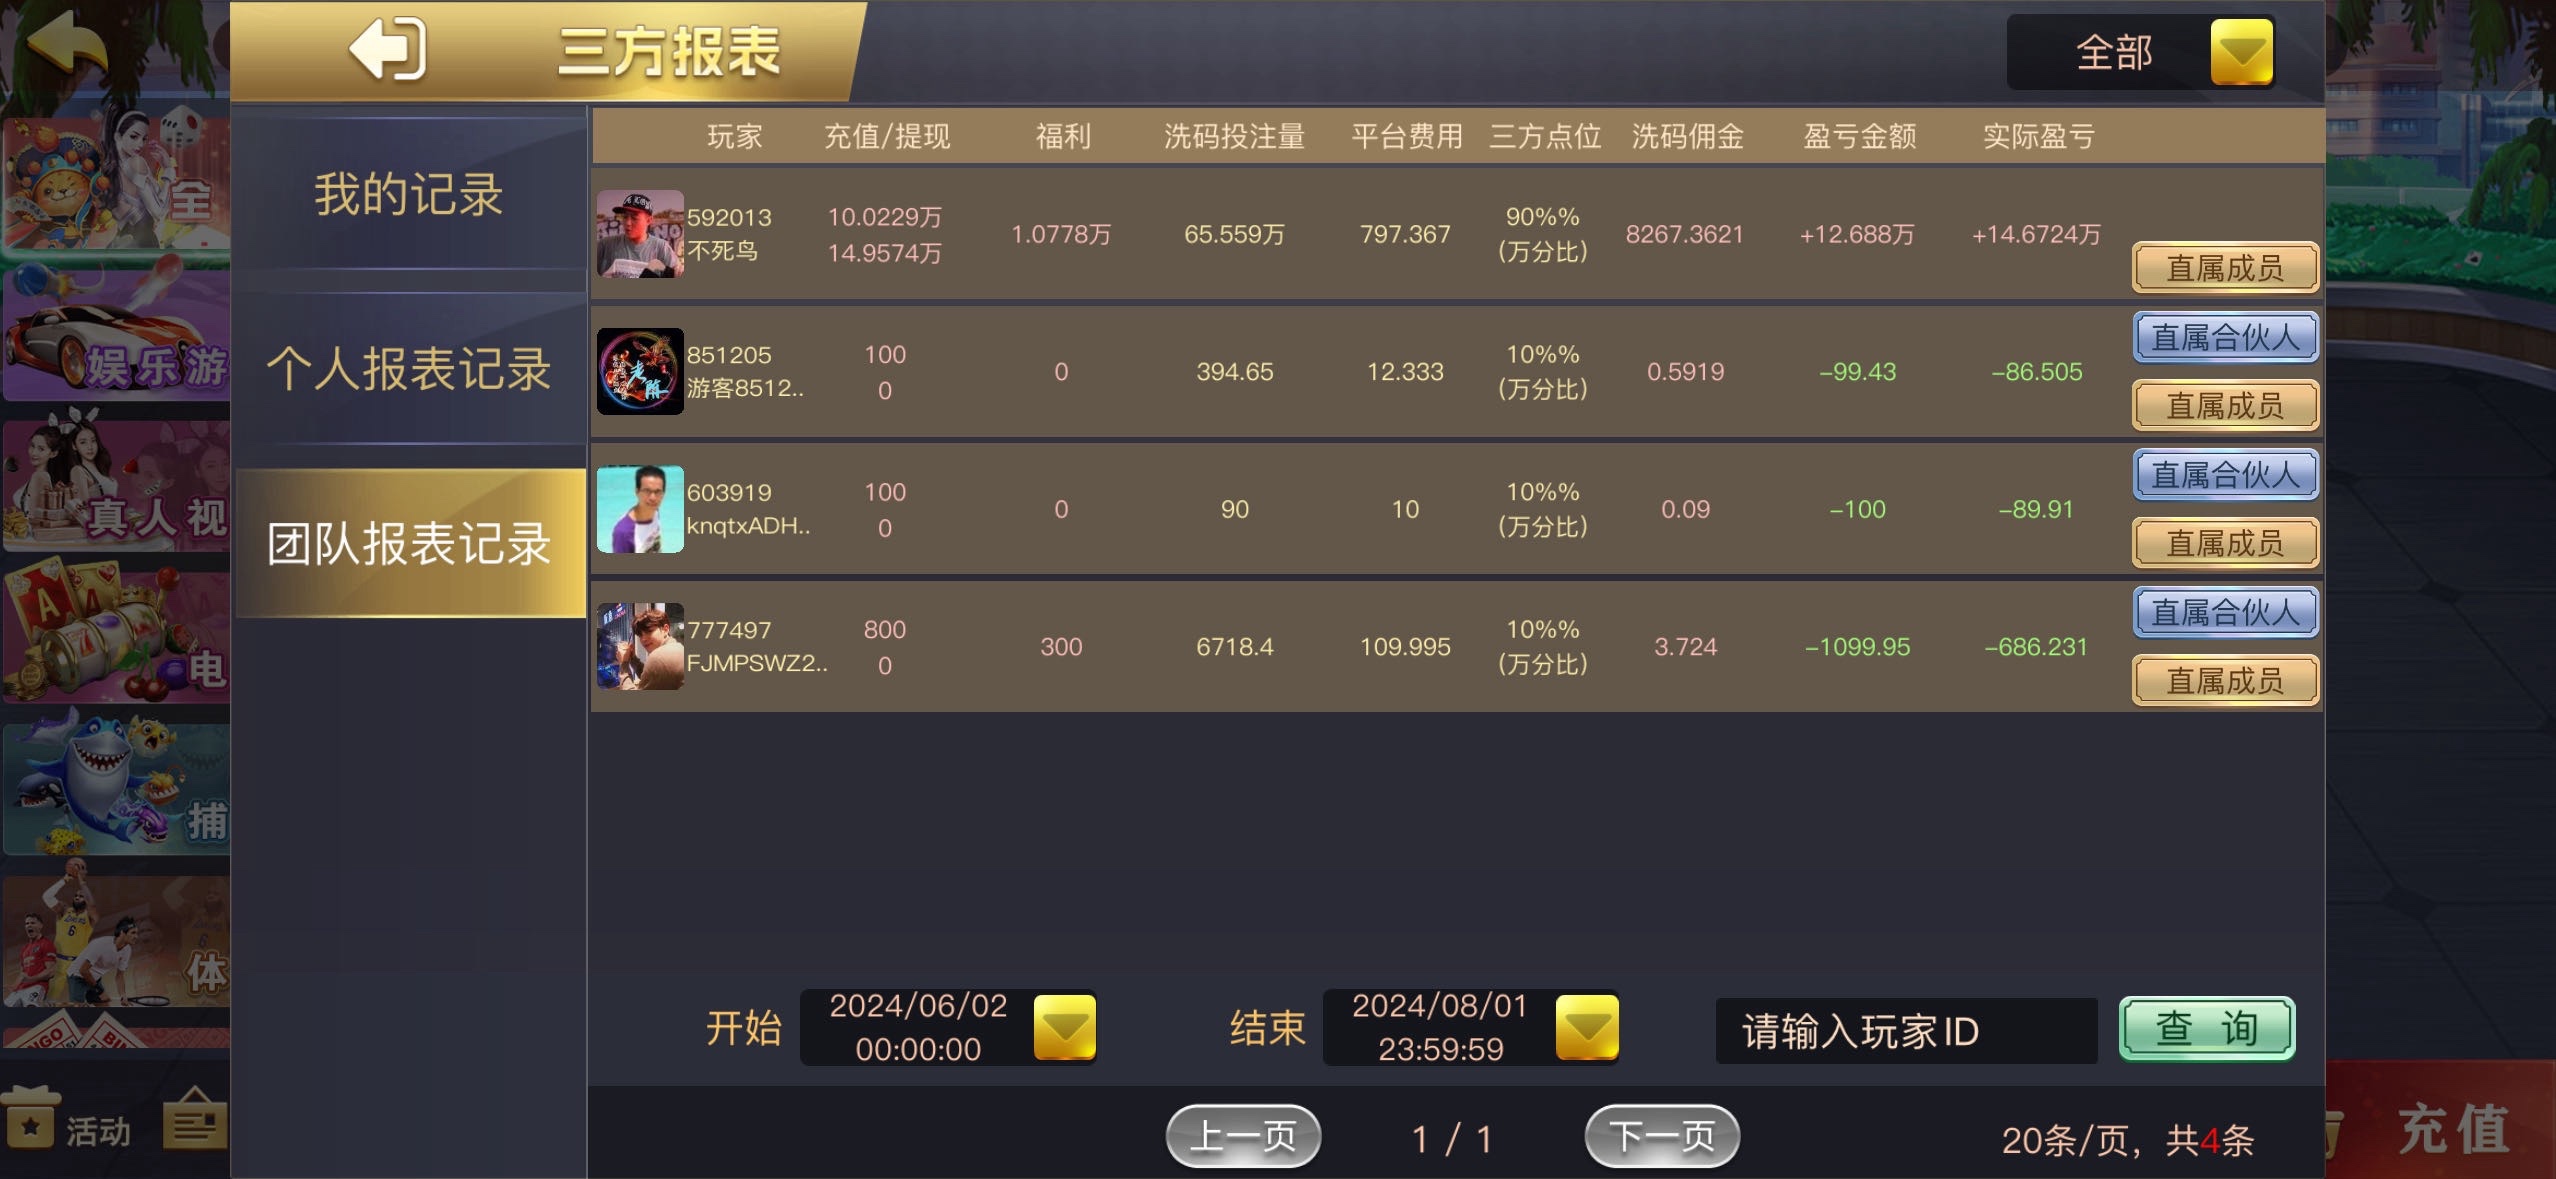
Task: Open the 结束 end date dropdown
Action: coord(1587,1028)
